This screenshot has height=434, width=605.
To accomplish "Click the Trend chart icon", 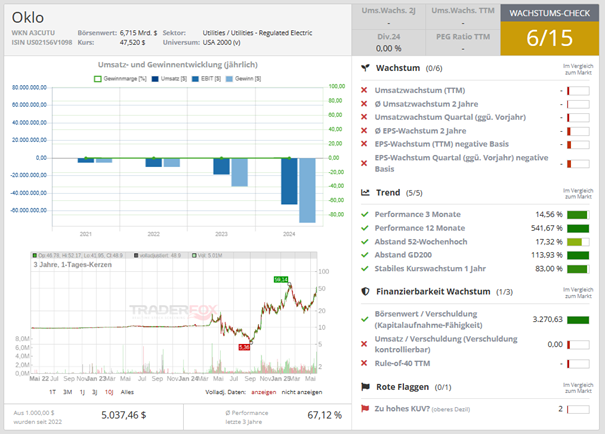I will pyautogui.click(x=365, y=193).
